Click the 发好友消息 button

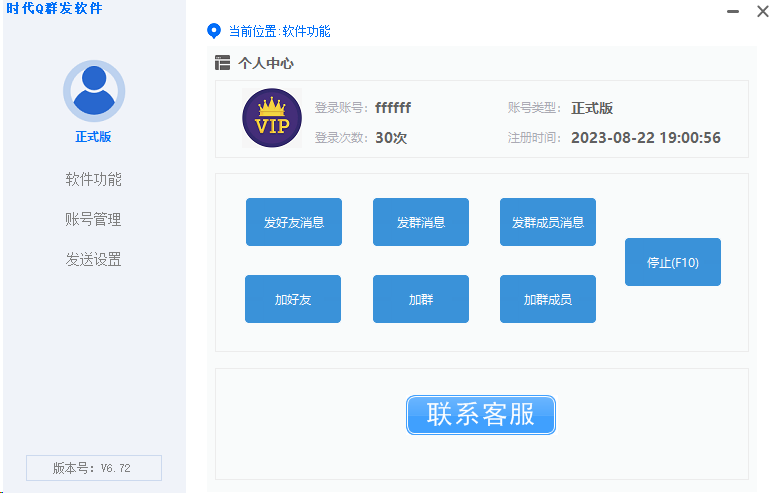tap(293, 222)
